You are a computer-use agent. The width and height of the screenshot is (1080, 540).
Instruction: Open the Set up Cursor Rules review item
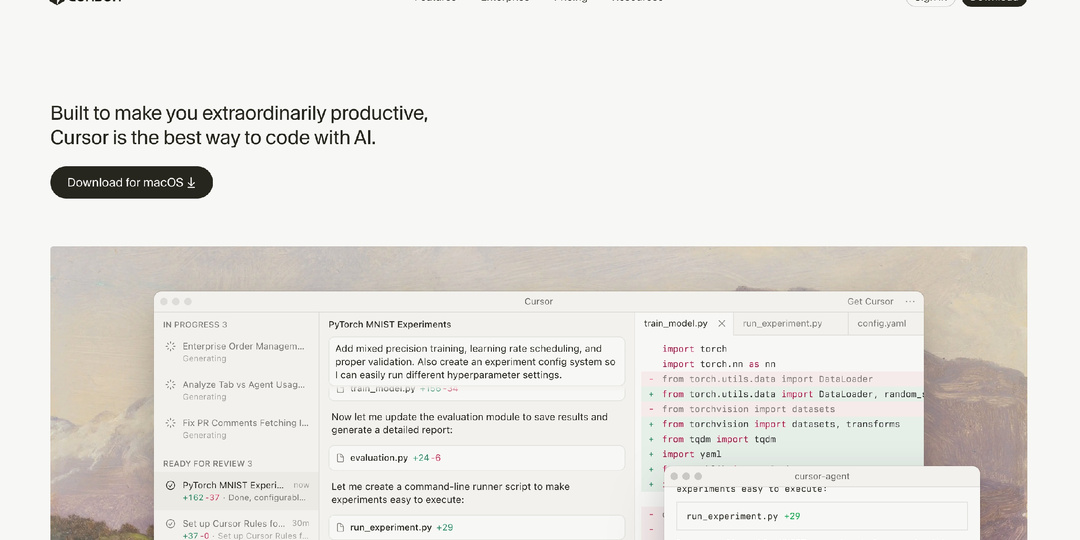[236, 528]
